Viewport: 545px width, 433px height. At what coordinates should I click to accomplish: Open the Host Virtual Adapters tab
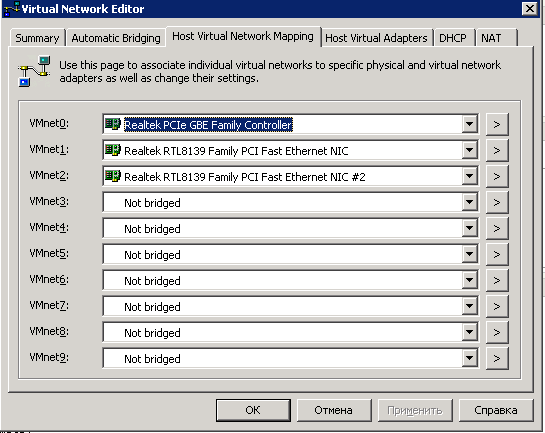376,38
